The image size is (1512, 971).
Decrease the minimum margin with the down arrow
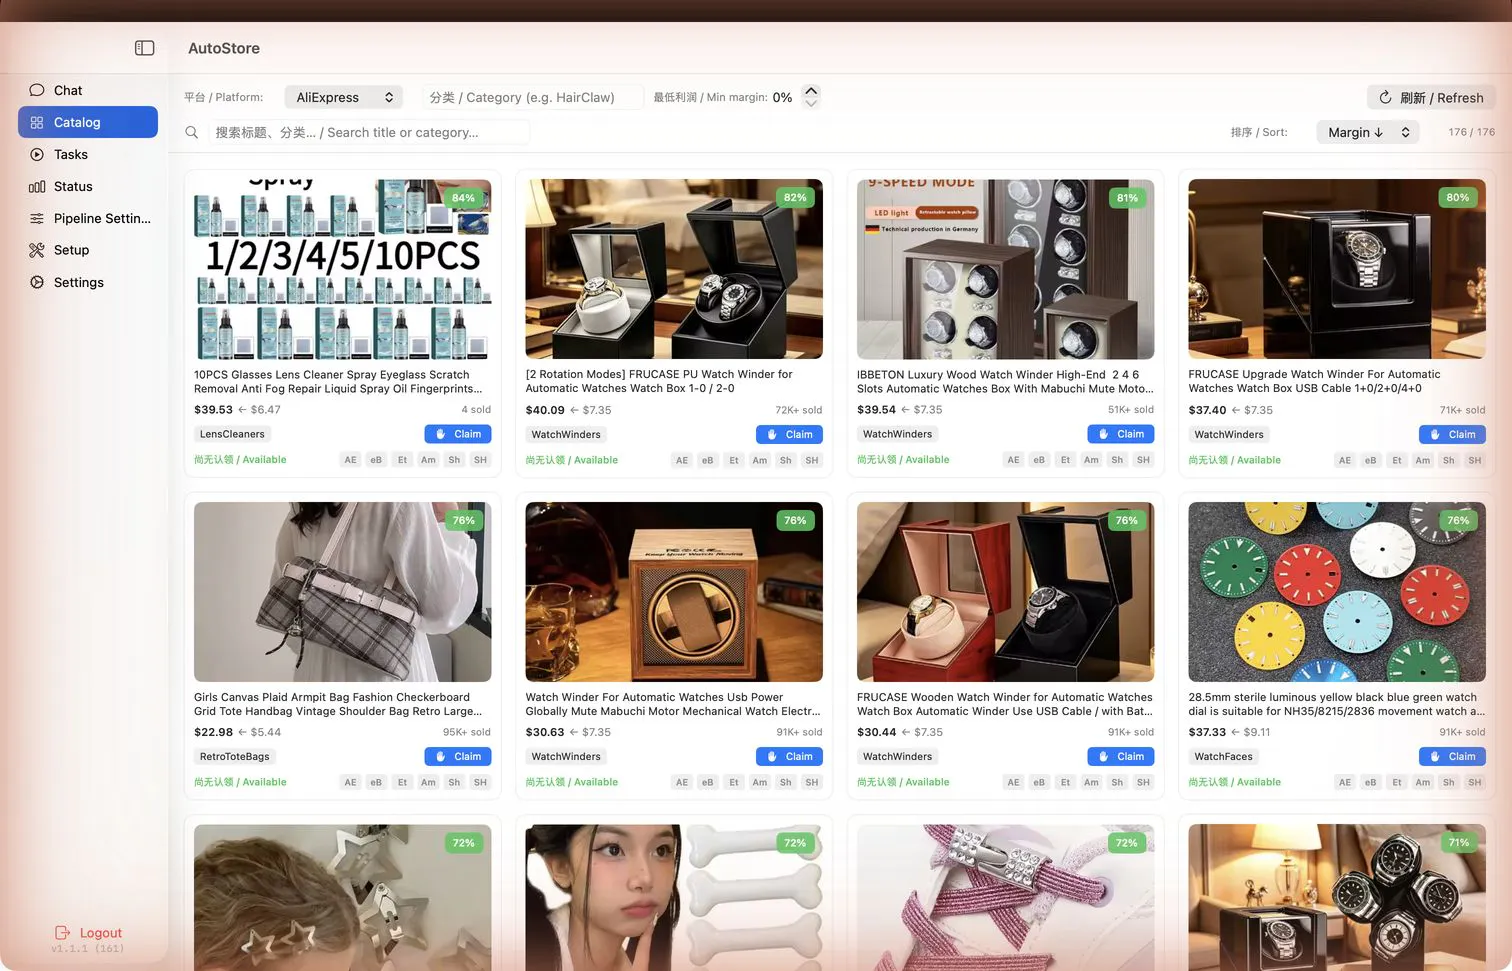(x=811, y=103)
